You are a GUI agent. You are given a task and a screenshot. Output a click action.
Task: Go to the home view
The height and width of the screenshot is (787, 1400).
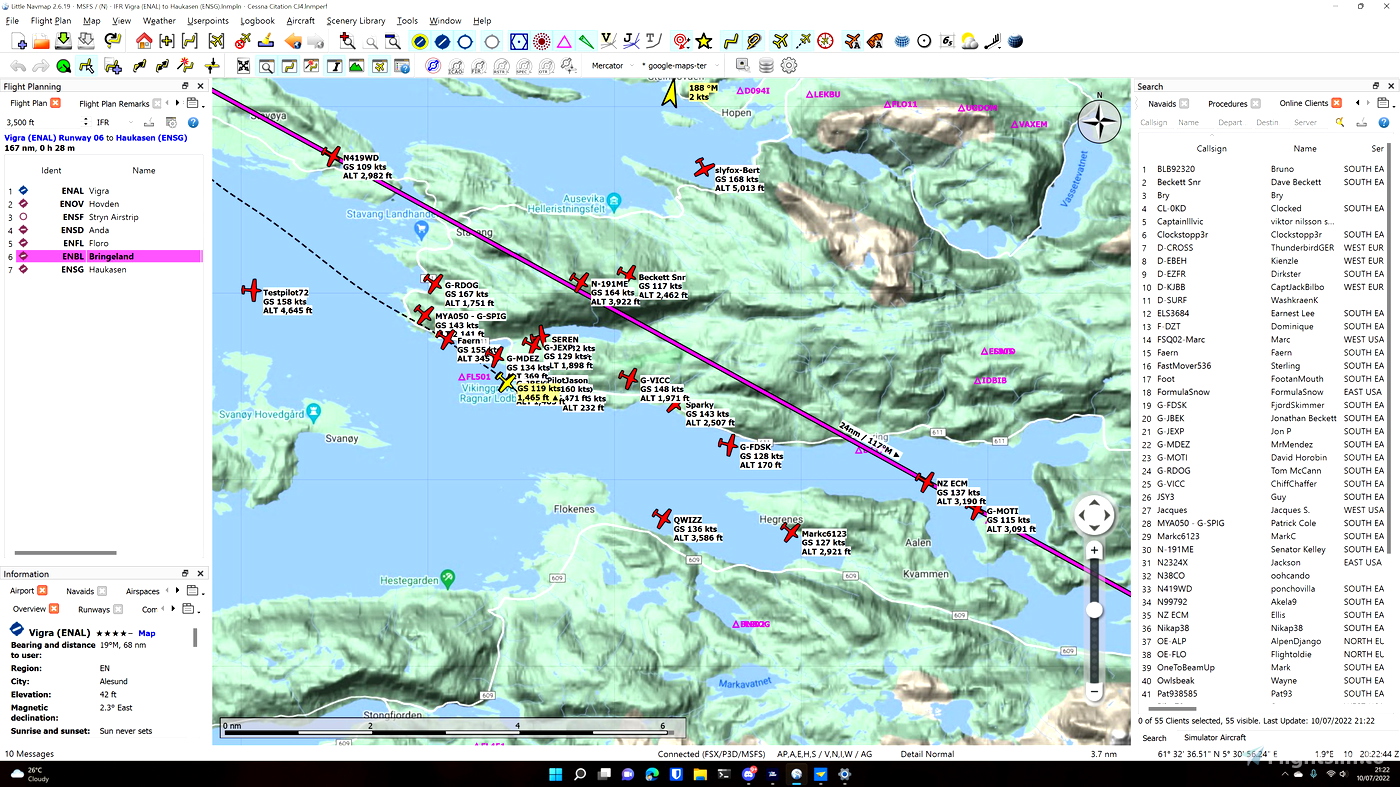click(144, 41)
